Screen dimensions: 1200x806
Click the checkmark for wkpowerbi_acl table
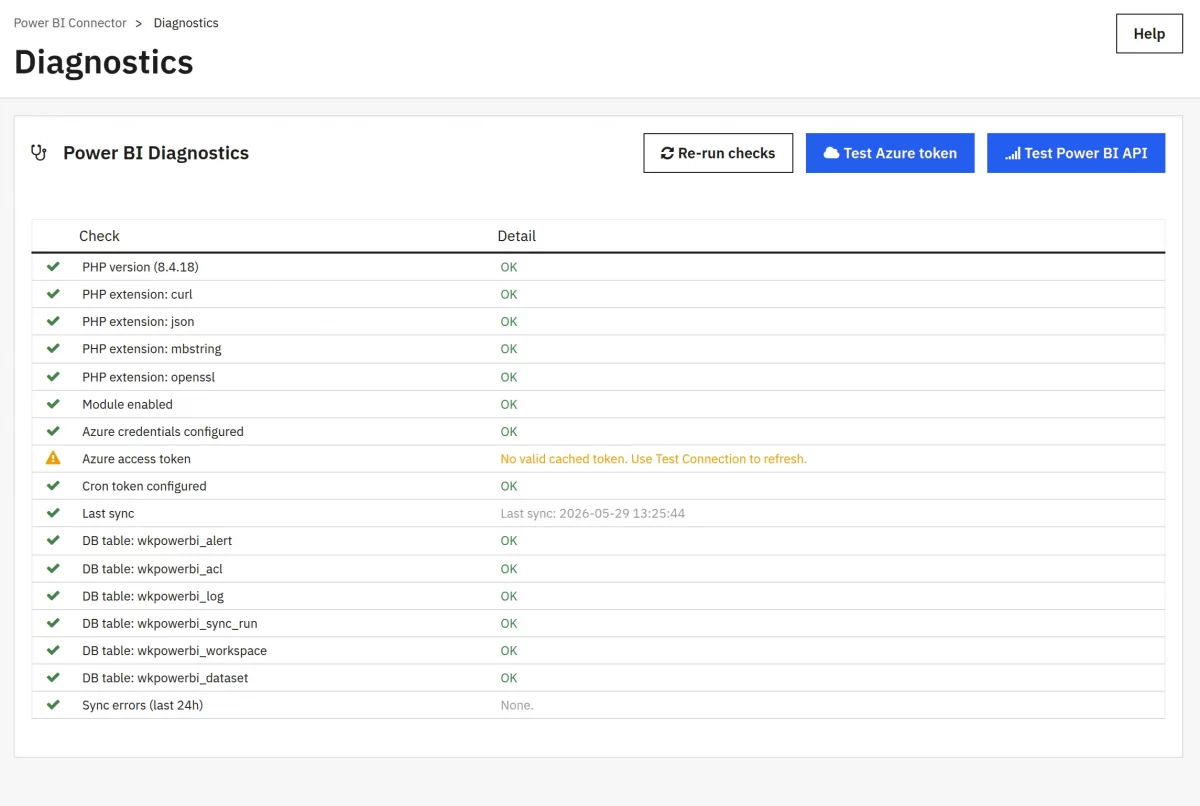point(53,568)
